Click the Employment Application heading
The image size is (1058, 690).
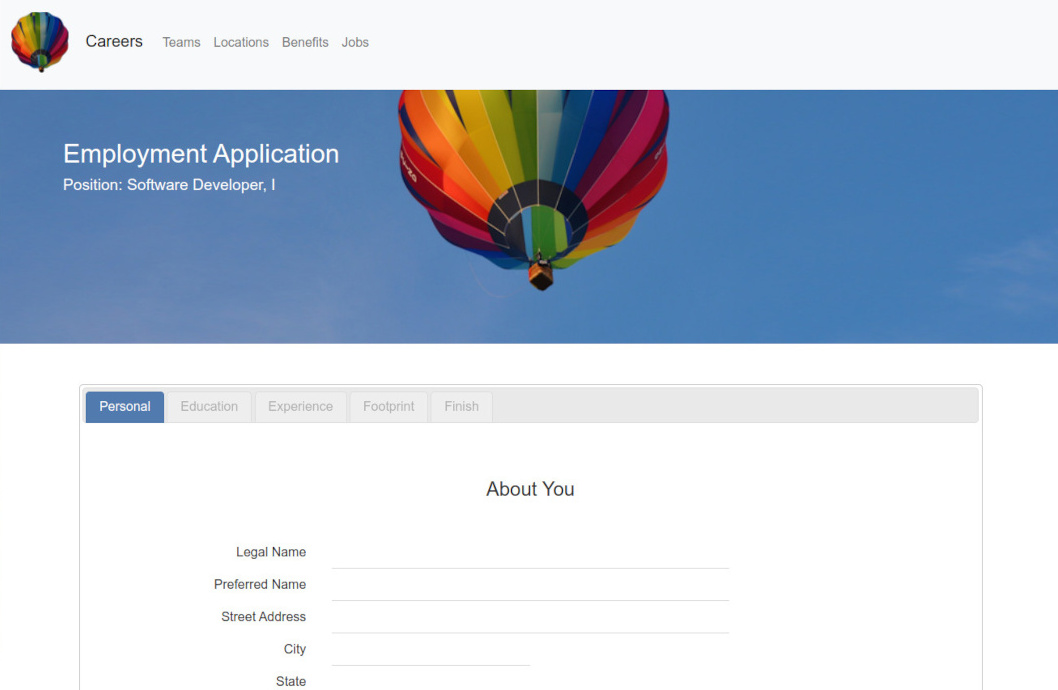pyautogui.click(x=201, y=154)
